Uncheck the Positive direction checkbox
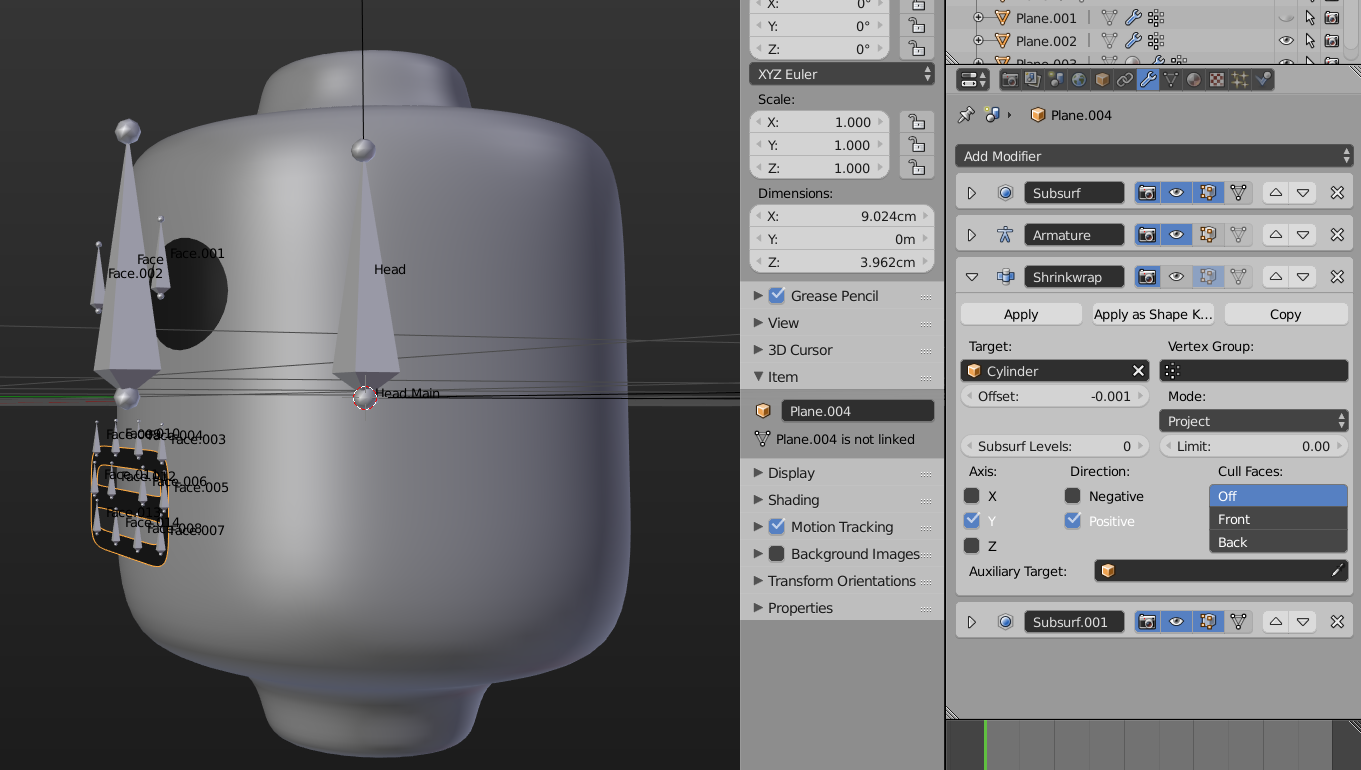 pyautogui.click(x=1073, y=521)
